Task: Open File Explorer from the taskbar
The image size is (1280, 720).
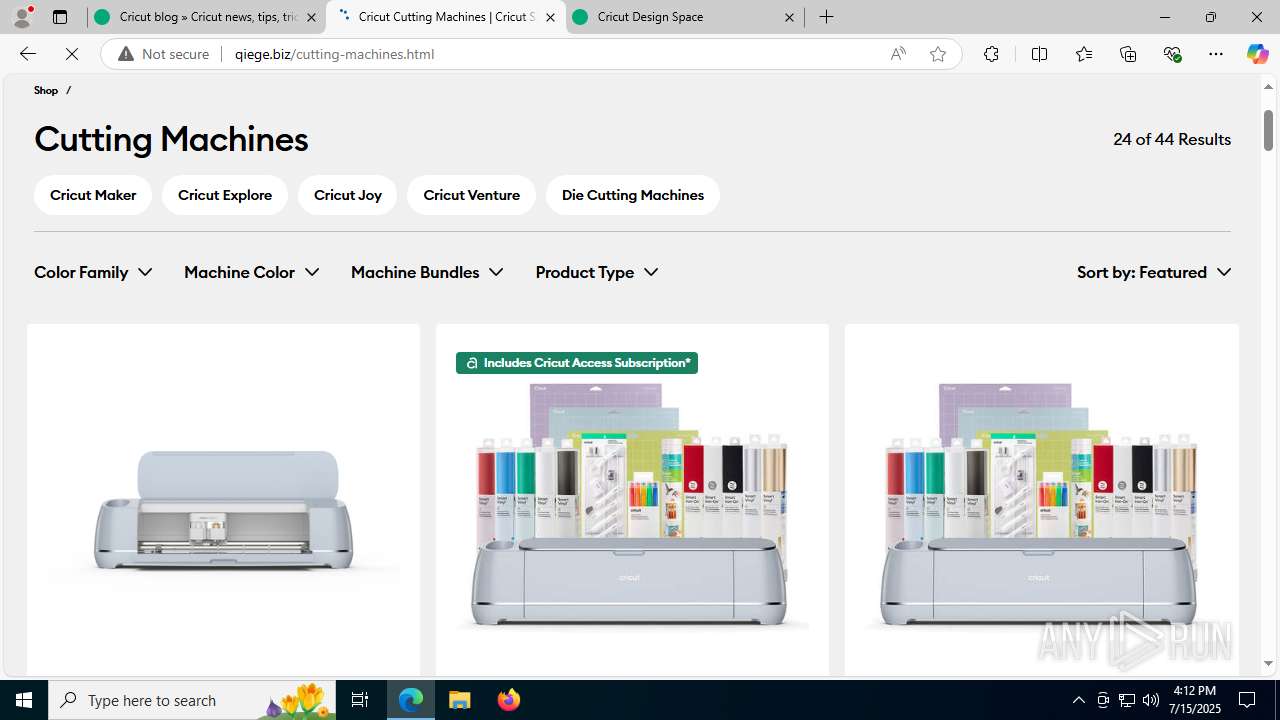Action: pyautogui.click(x=460, y=700)
